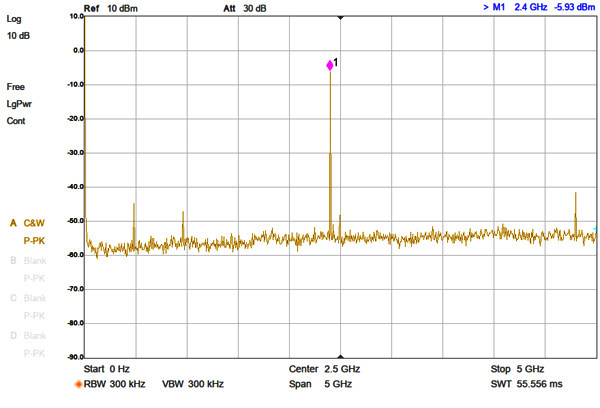Click the P-PK detector under trace A
The width and height of the screenshot is (600, 408).
click(34, 241)
